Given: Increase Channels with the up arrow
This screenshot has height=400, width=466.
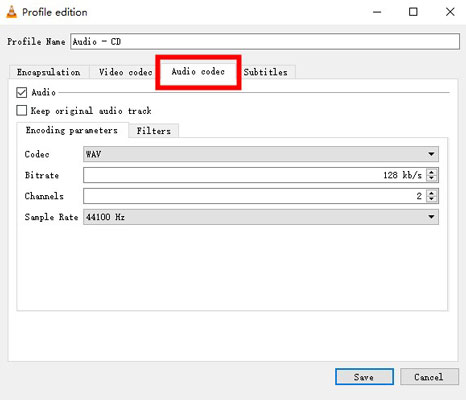Looking at the screenshot, I should 432,193.
